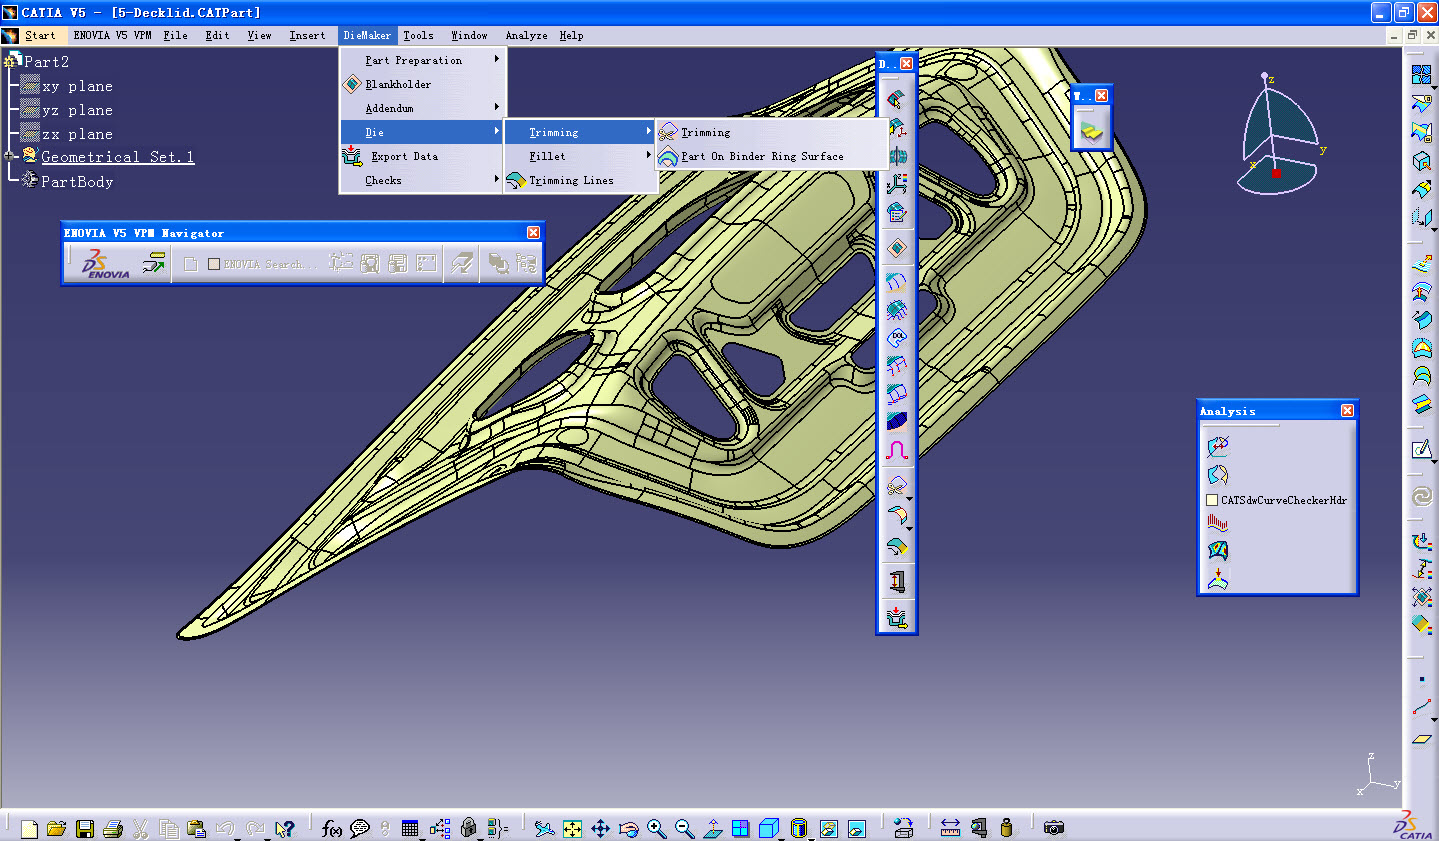Click the Open file folder icon

[56, 828]
